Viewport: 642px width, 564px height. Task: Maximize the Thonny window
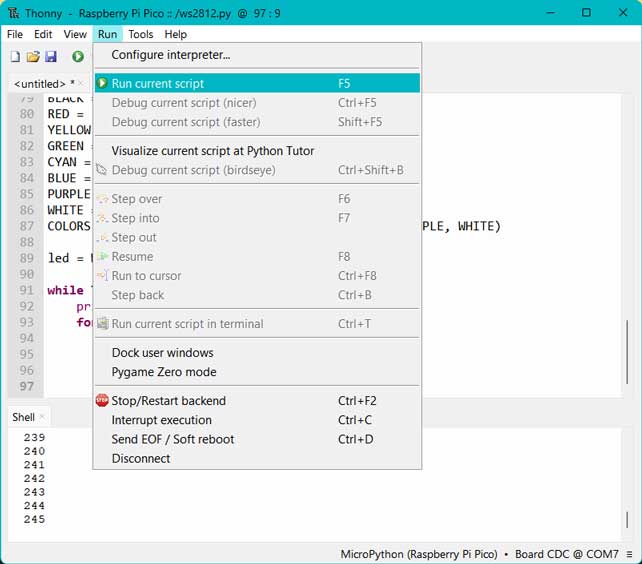[x=586, y=13]
